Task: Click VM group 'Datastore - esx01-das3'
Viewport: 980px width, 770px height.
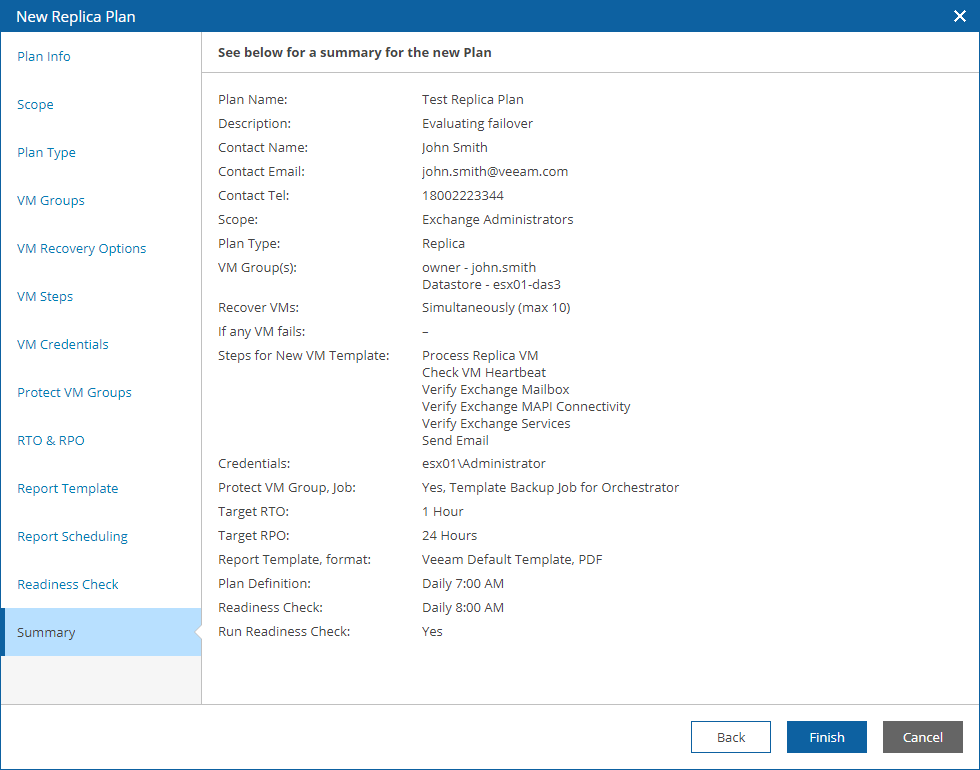Action: [491, 284]
